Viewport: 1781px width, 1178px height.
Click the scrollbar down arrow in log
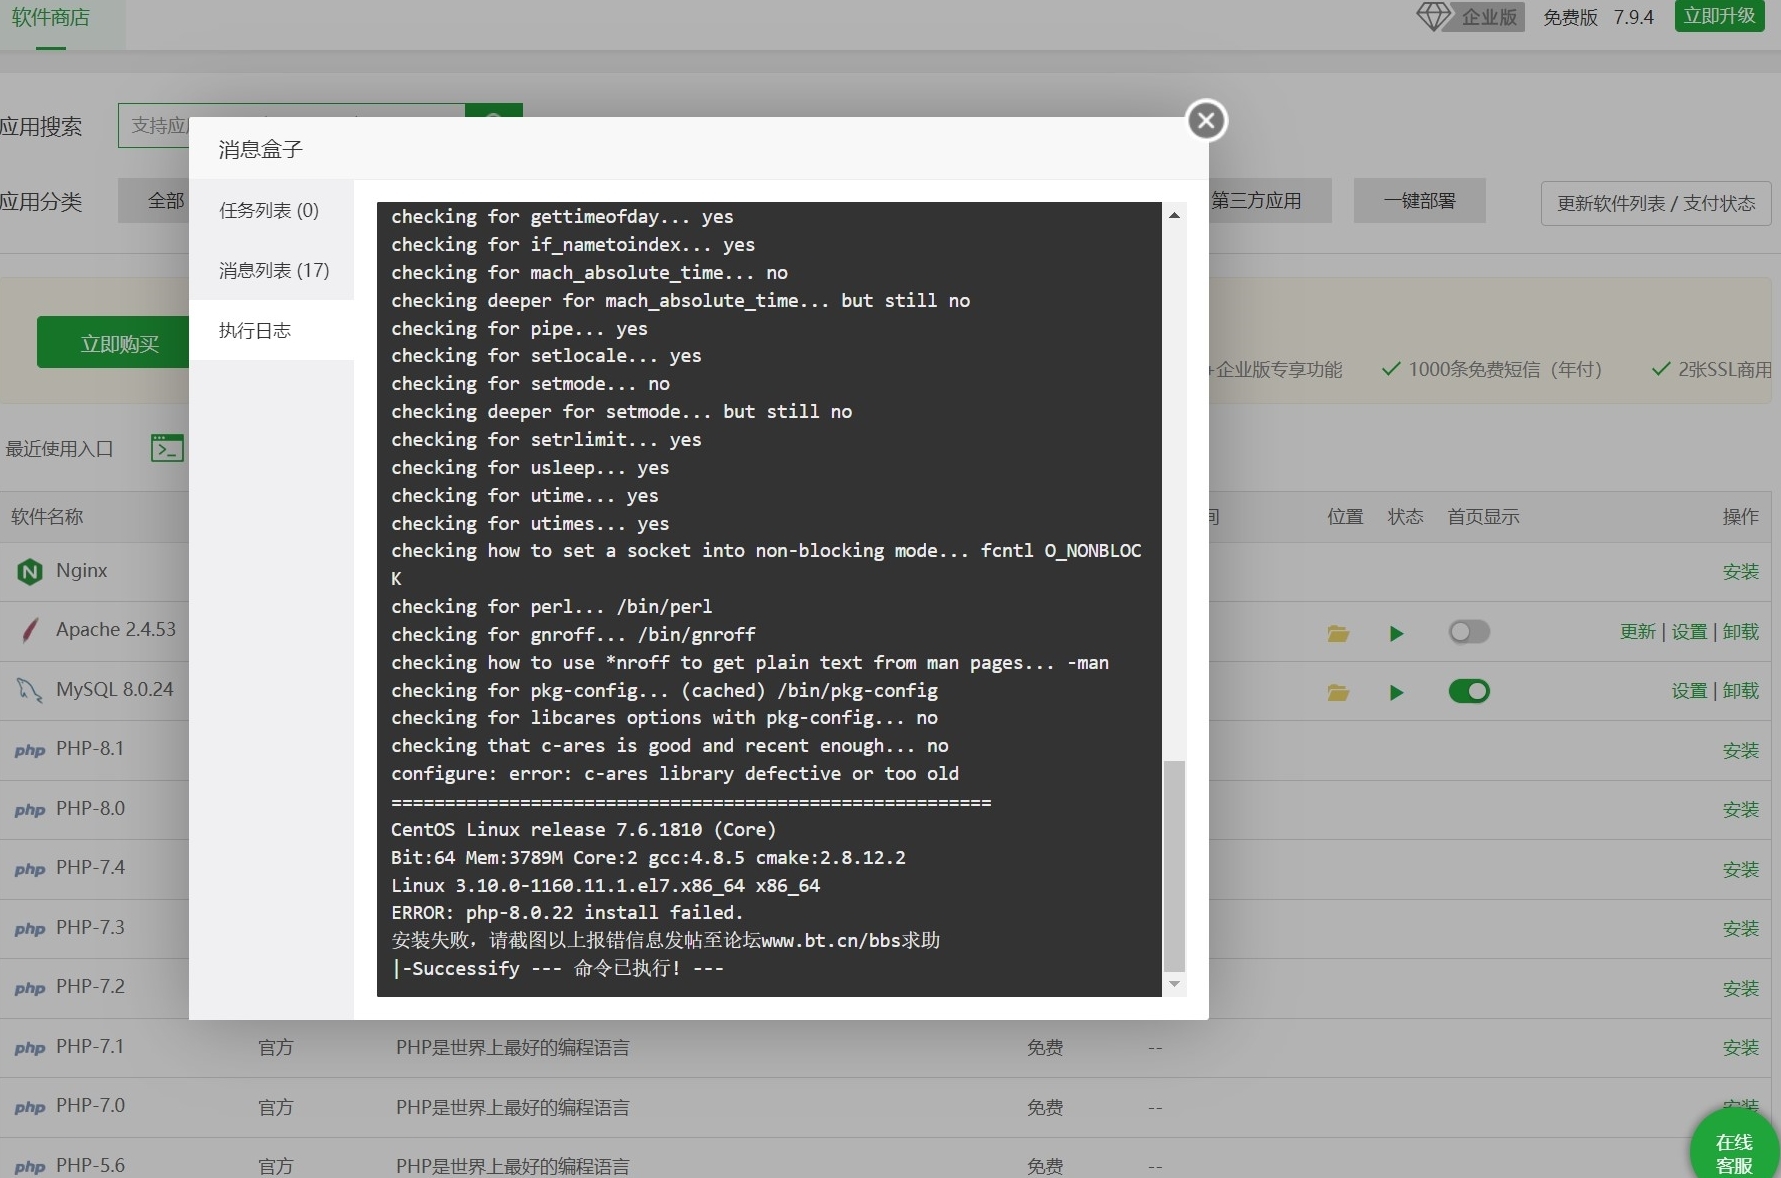click(1174, 984)
